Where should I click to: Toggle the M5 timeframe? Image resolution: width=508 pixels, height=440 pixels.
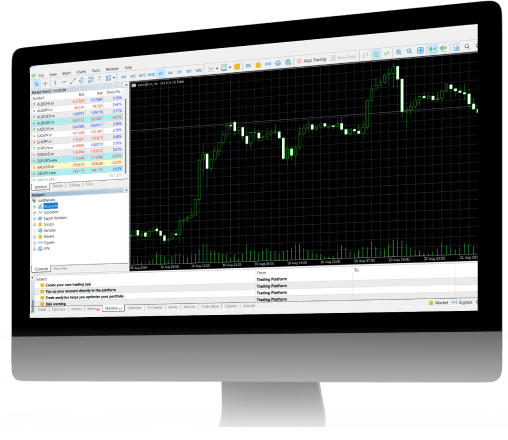click(x=133, y=76)
